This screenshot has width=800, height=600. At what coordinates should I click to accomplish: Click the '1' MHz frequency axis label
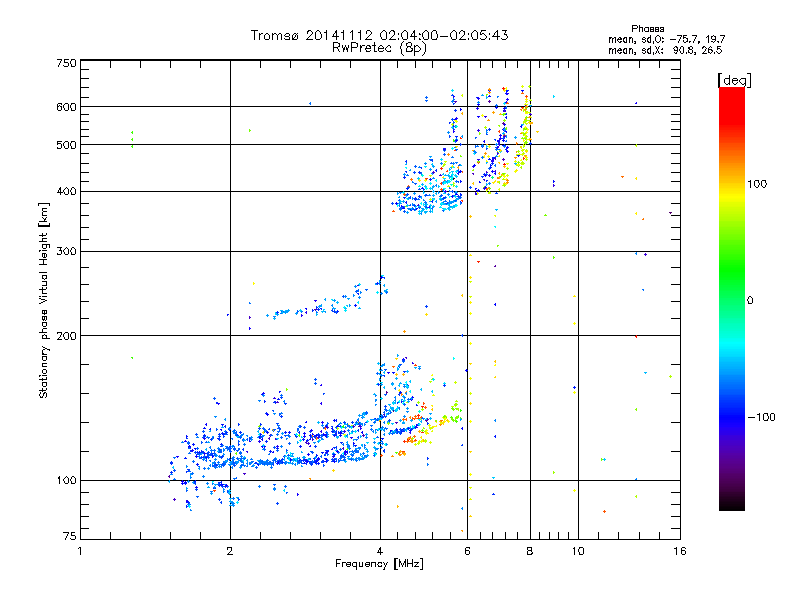point(80,552)
